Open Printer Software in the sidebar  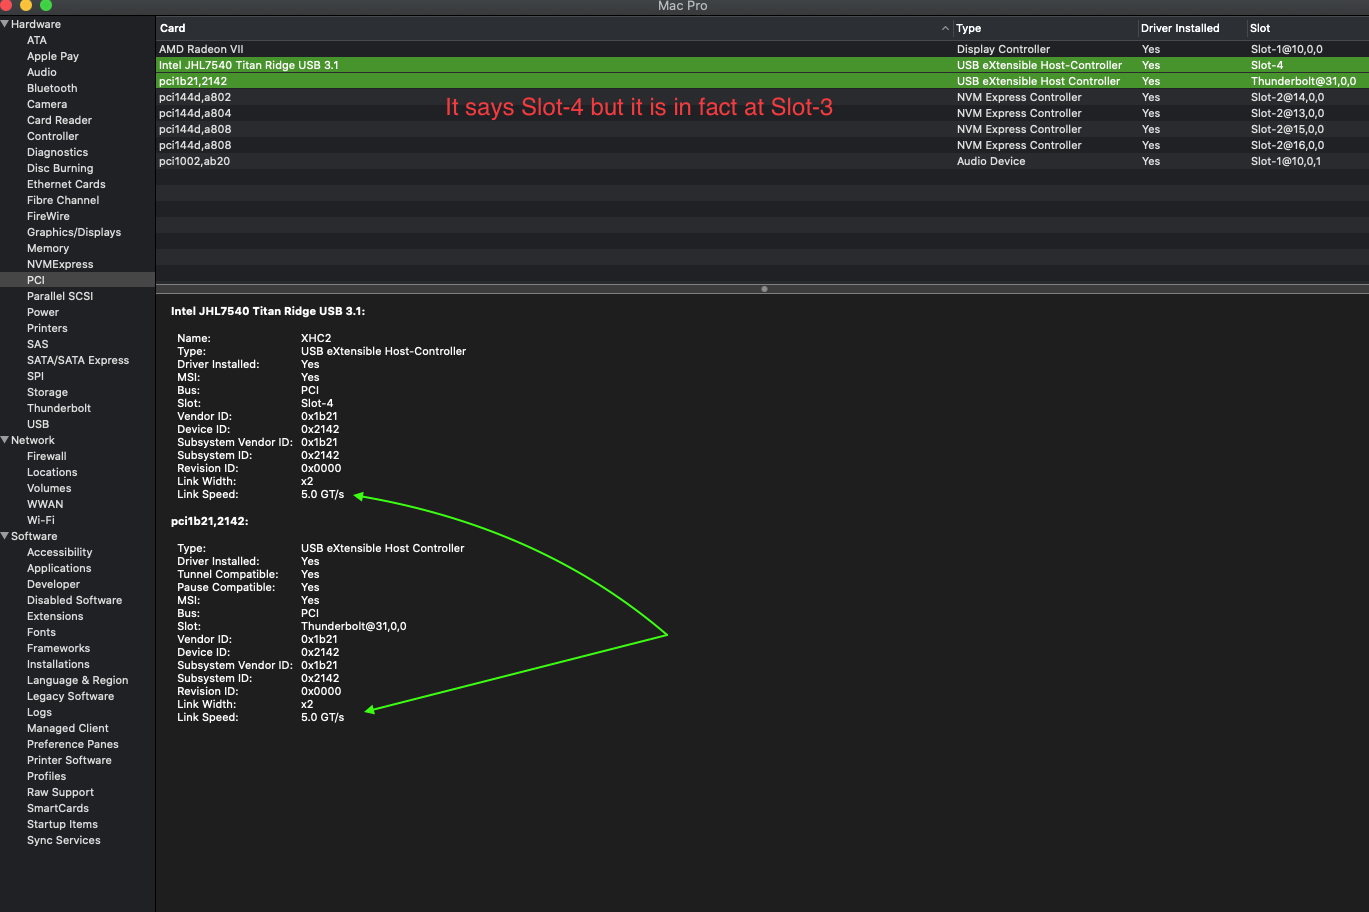tap(69, 760)
